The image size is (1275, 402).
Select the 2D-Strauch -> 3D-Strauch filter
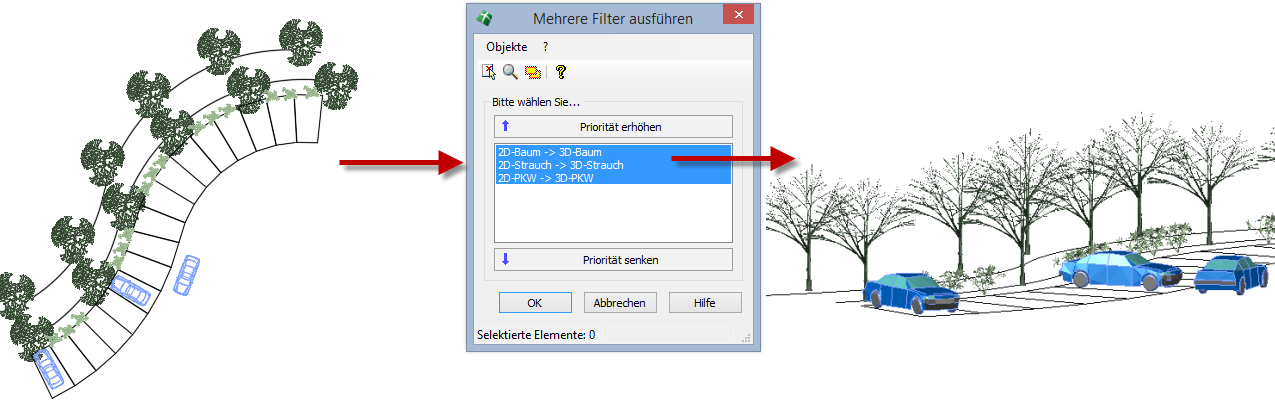pos(560,165)
